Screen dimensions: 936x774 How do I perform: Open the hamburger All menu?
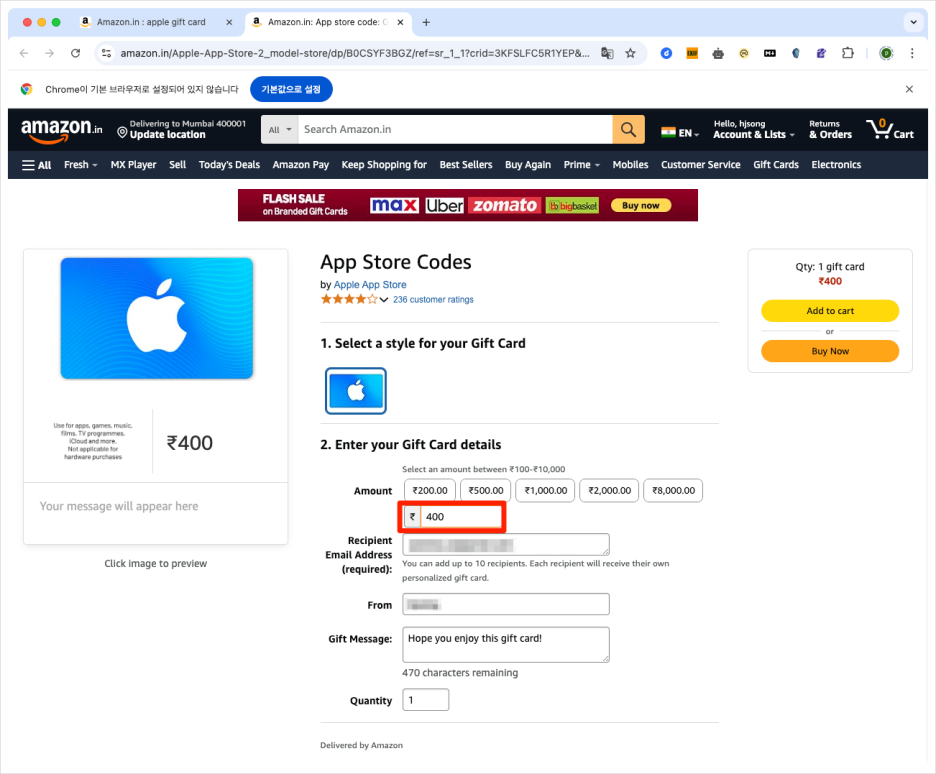36,165
